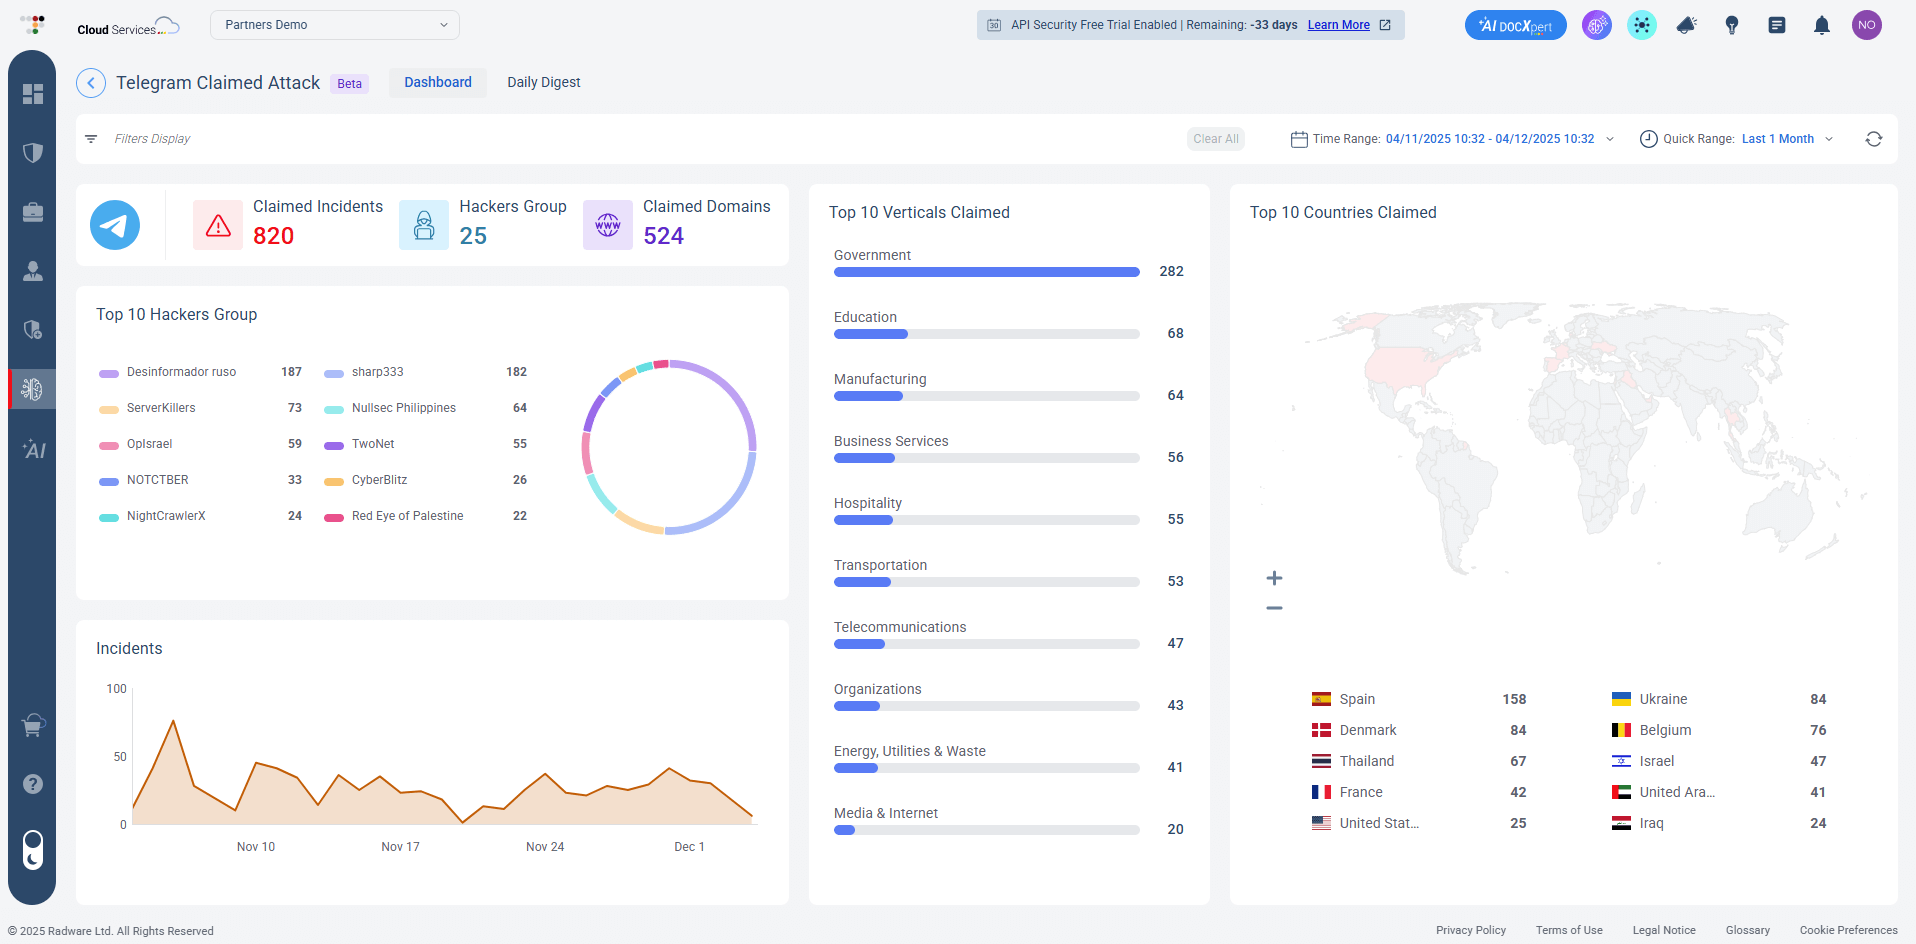Open the help question mark icon in sidebar

33,784
